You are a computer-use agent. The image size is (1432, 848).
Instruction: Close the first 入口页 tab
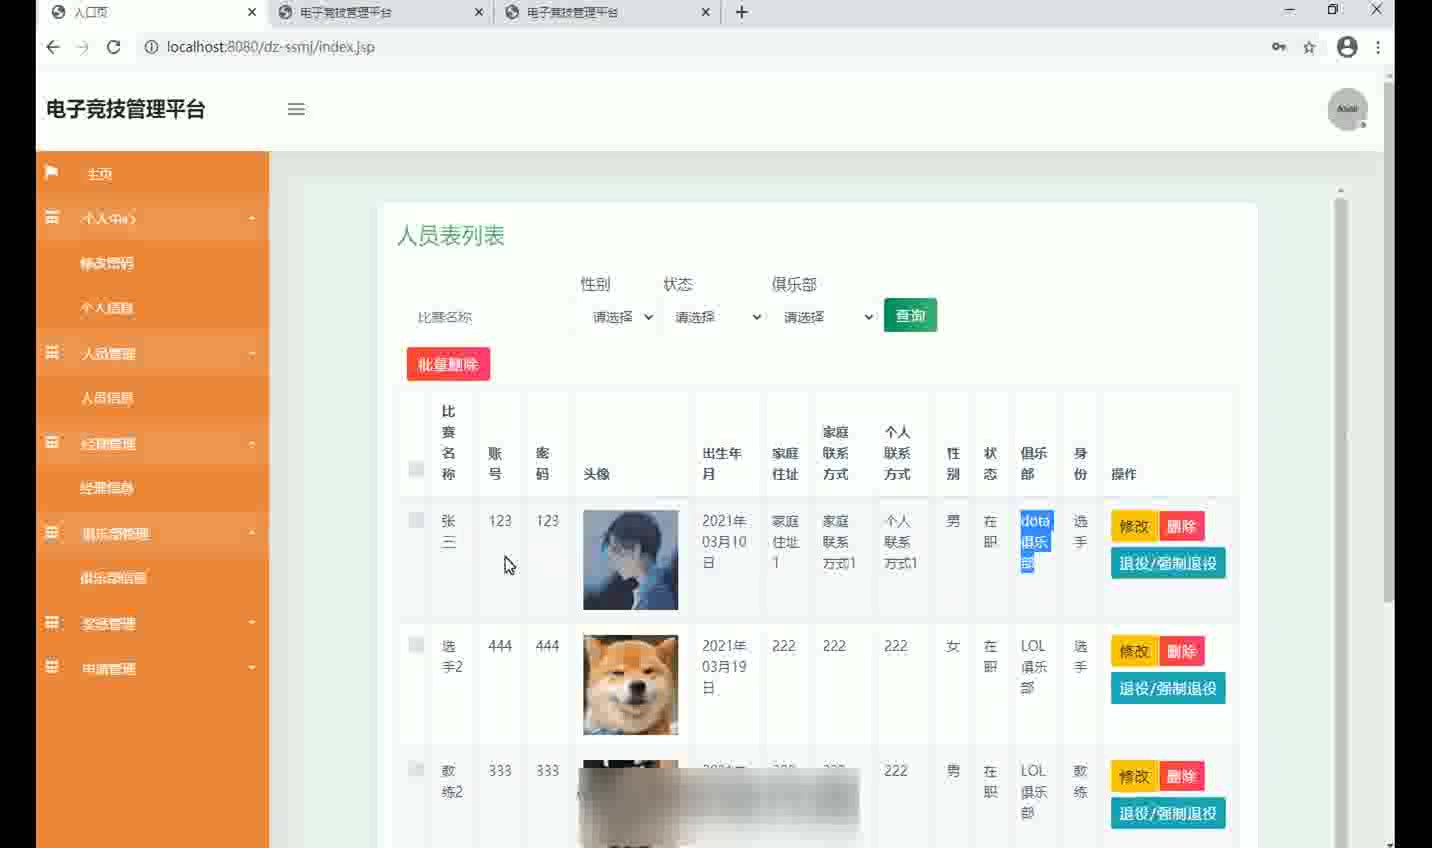click(x=252, y=12)
